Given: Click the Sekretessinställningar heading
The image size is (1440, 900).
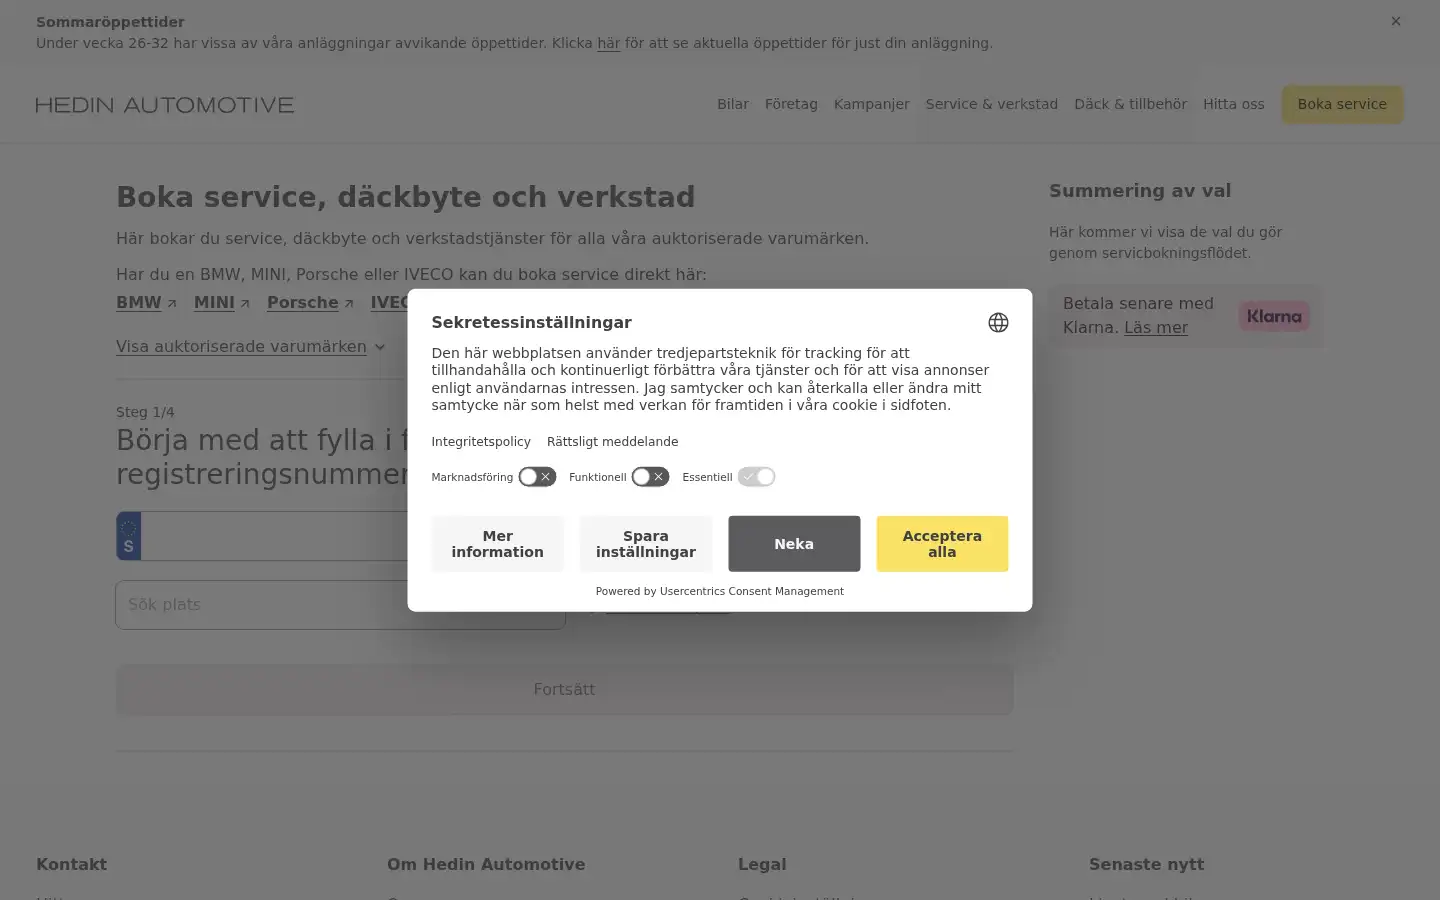Looking at the screenshot, I should pyautogui.click(x=532, y=322).
